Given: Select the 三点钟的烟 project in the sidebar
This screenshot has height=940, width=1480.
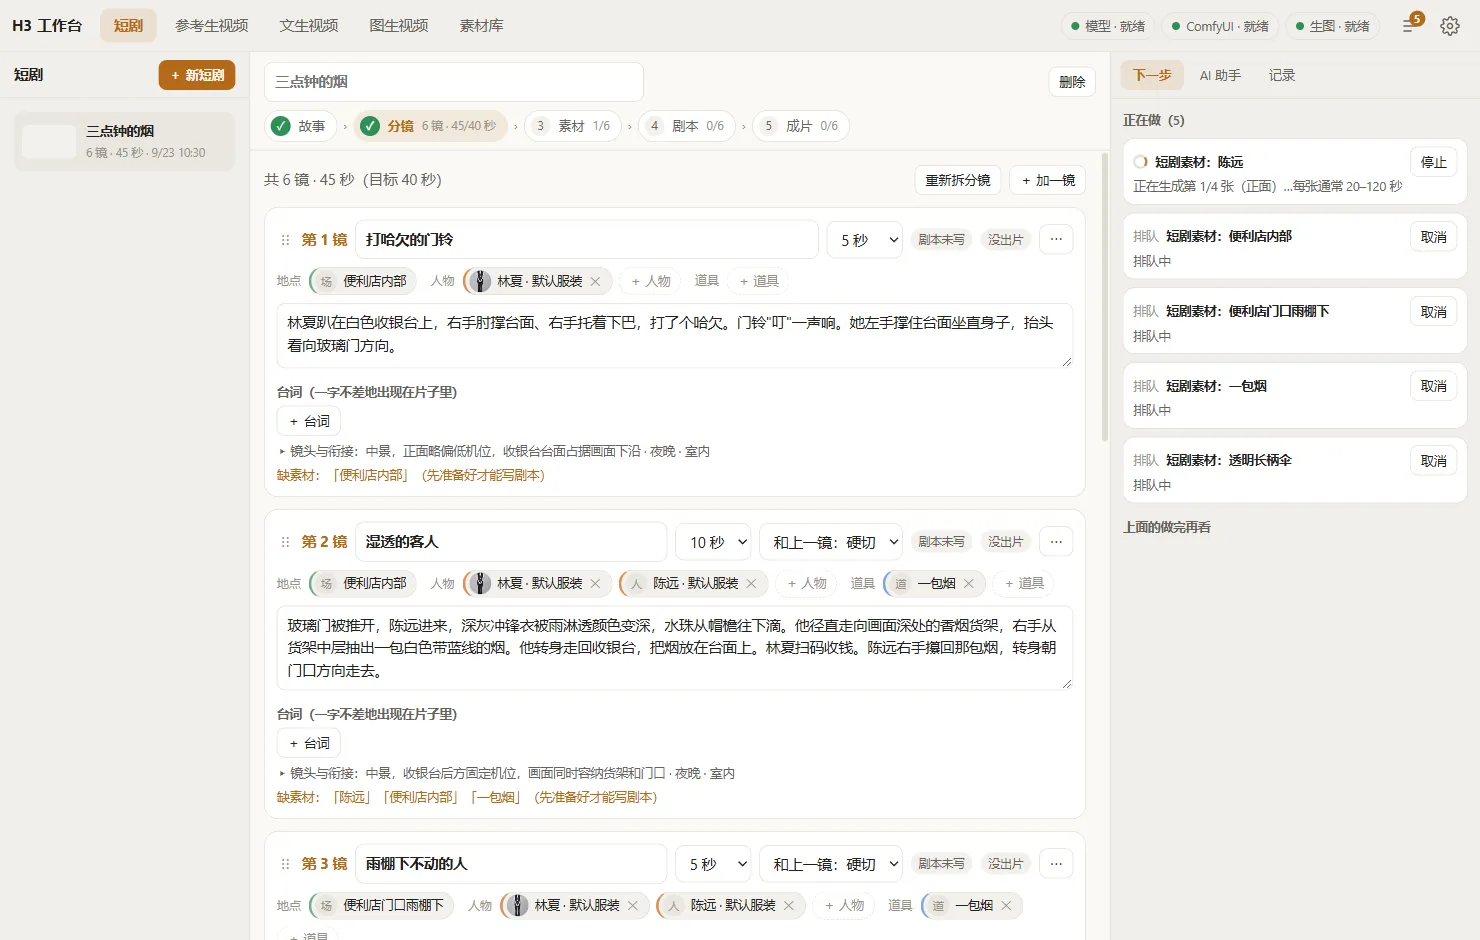Looking at the screenshot, I should [x=124, y=141].
